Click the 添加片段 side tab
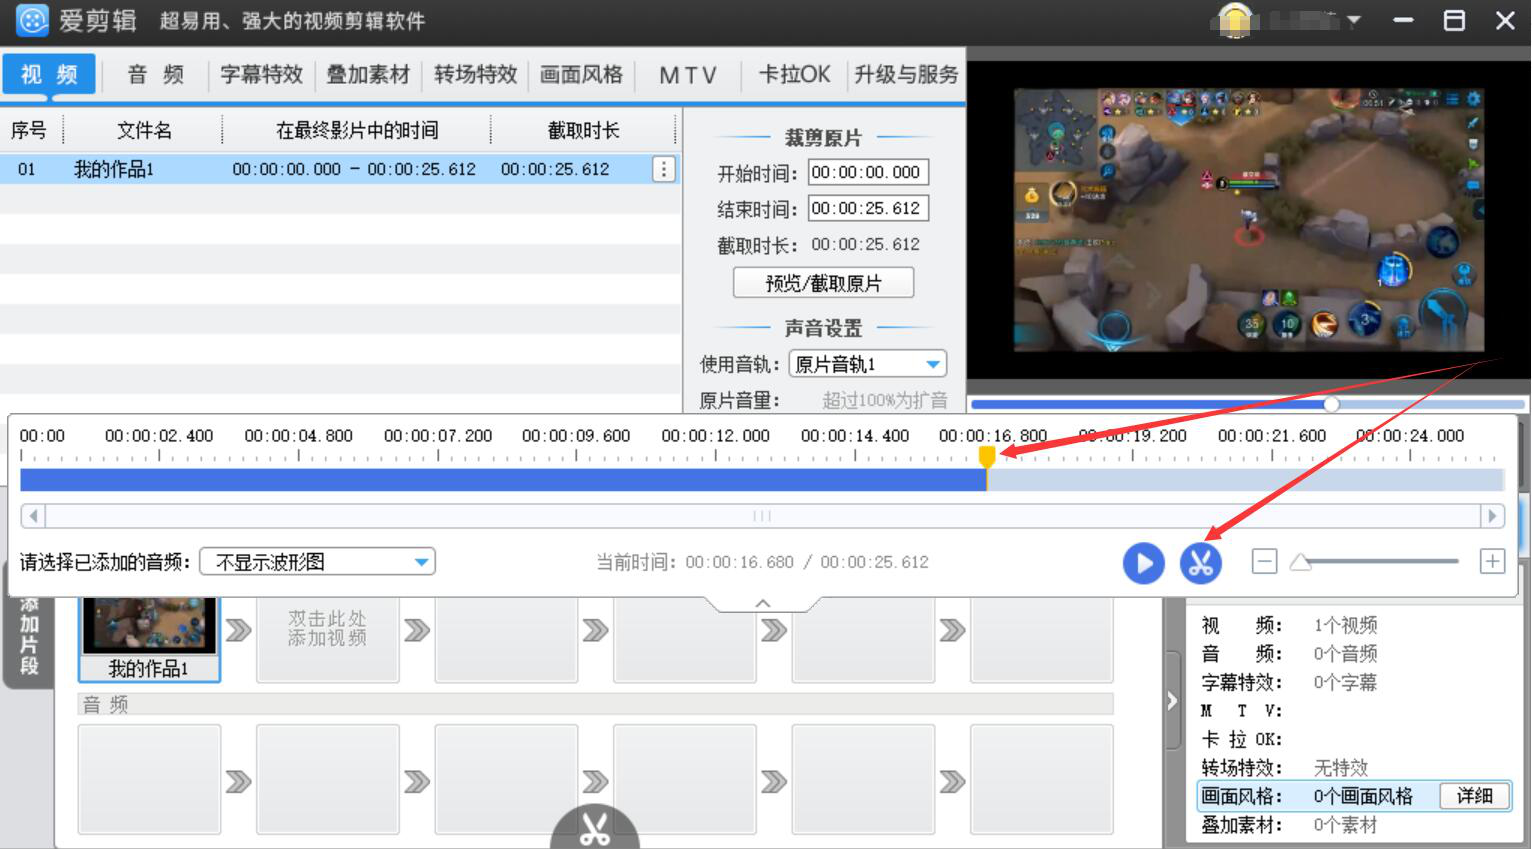The height and width of the screenshot is (849, 1532). (x=29, y=636)
